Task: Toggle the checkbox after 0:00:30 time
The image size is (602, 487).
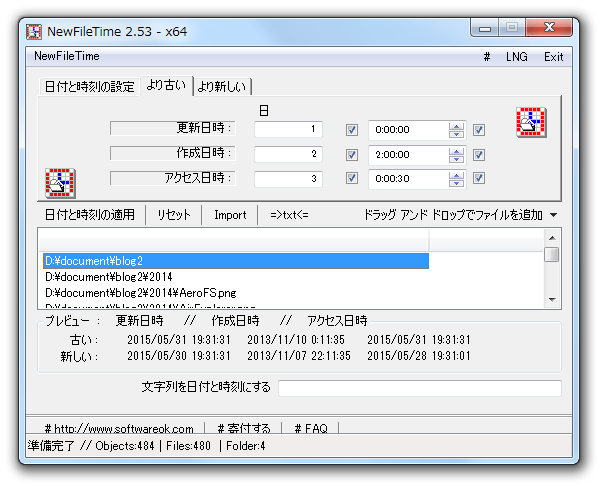Action: [x=479, y=178]
